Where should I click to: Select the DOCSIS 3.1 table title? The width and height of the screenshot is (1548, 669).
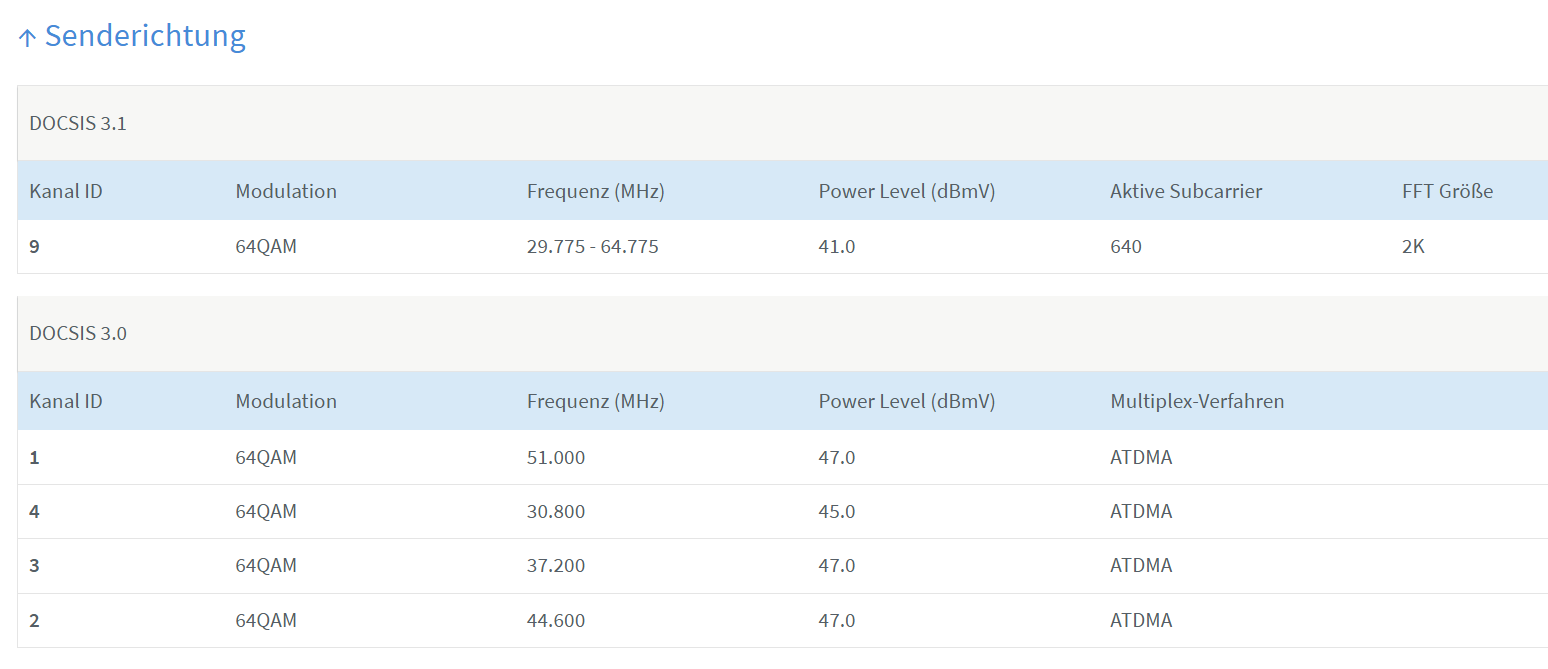[78, 124]
